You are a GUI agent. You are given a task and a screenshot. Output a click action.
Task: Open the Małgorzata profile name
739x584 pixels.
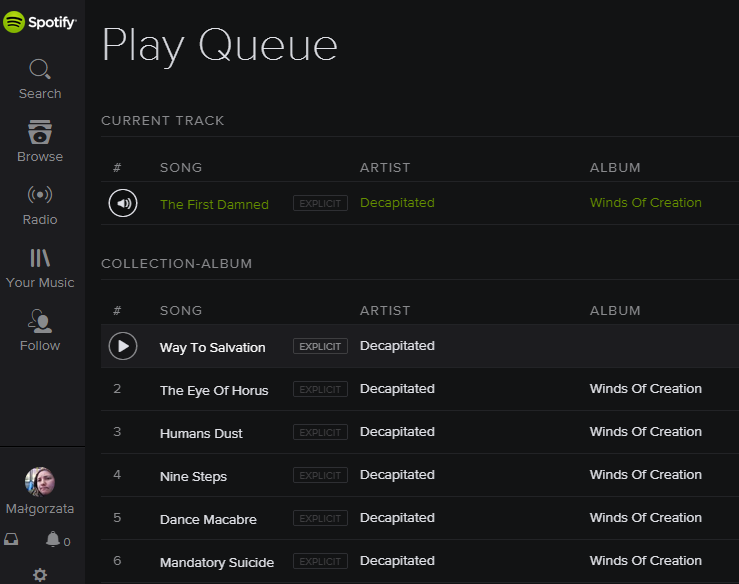tap(40, 509)
